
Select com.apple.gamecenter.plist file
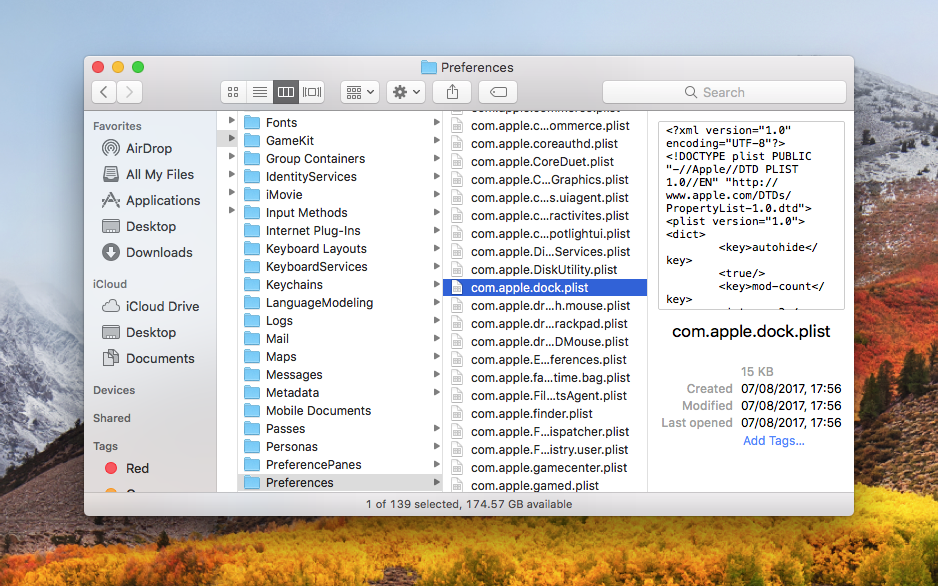(545, 468)
